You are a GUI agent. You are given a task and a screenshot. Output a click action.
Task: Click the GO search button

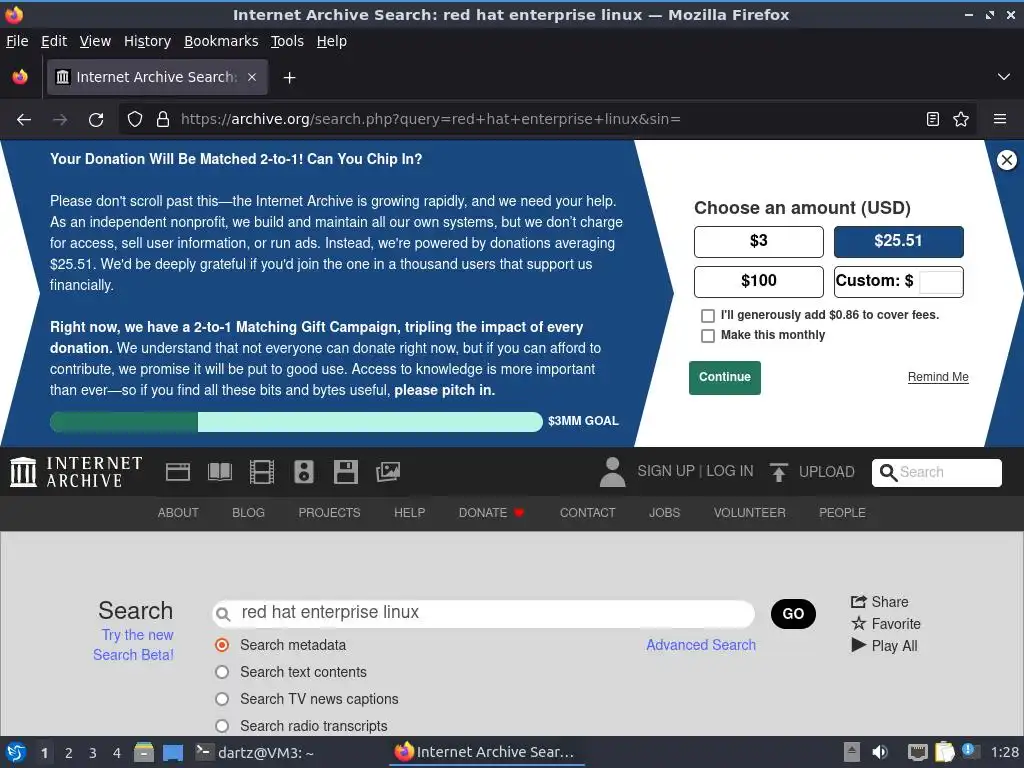tap(793, 614)
